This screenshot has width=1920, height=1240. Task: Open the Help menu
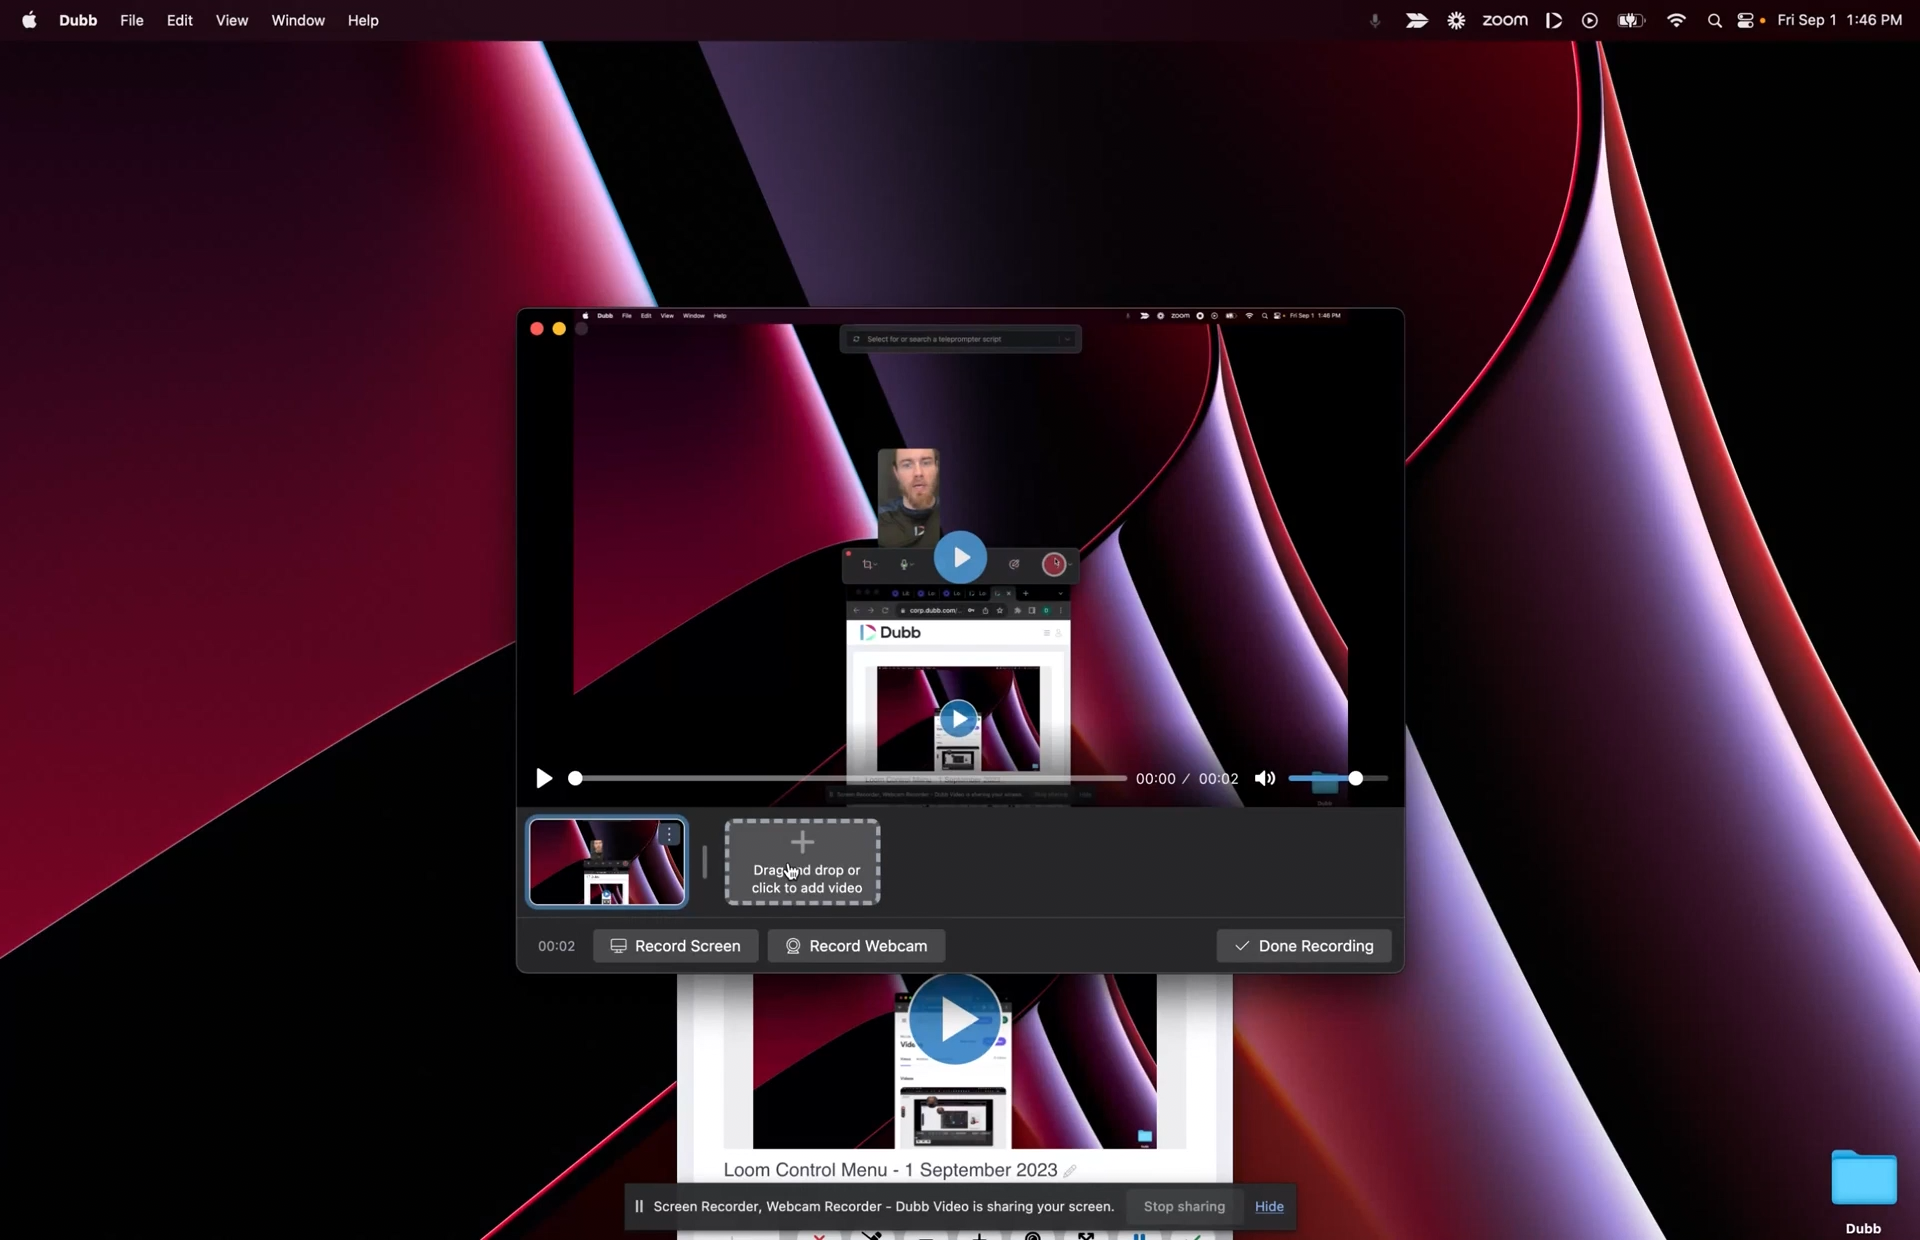[x=363, y=20]
